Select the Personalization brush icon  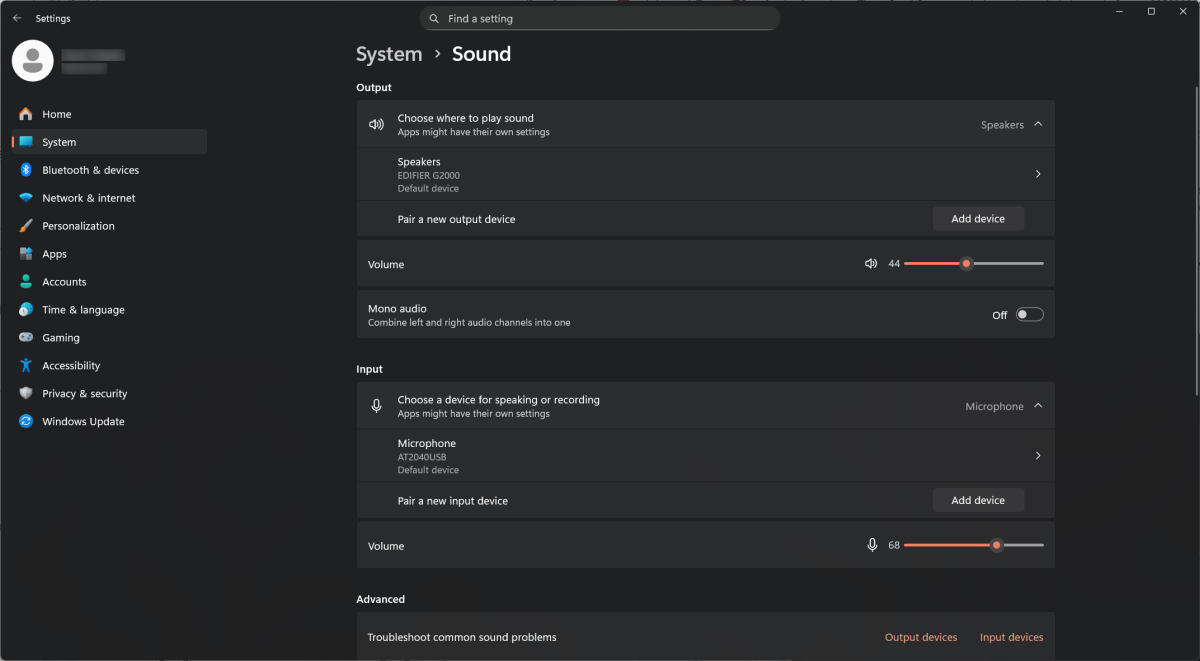(28, 225)
